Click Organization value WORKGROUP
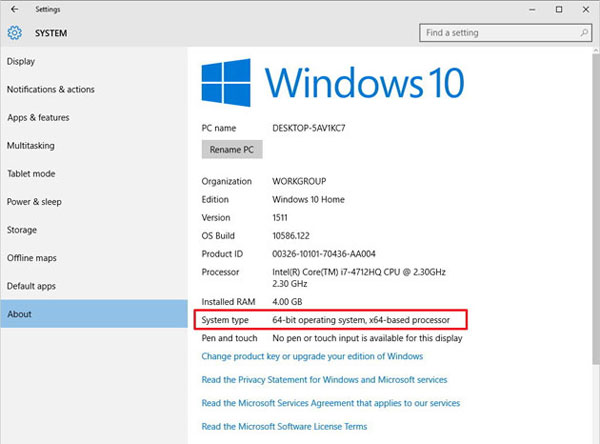The image size is (600, 444). click(x=299, y=181)
